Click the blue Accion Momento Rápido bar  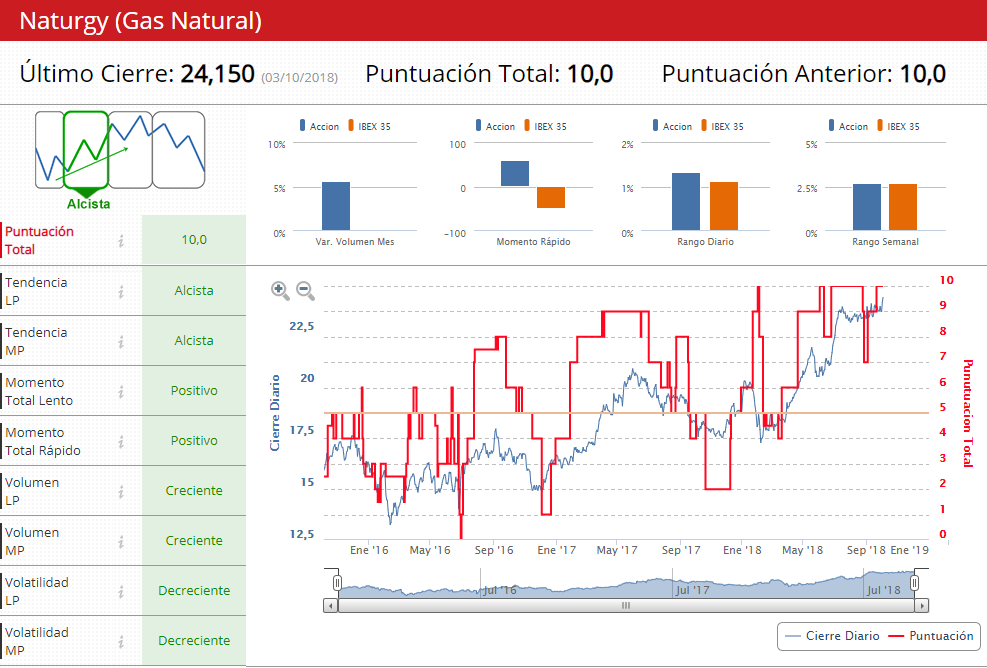(515, 174)
